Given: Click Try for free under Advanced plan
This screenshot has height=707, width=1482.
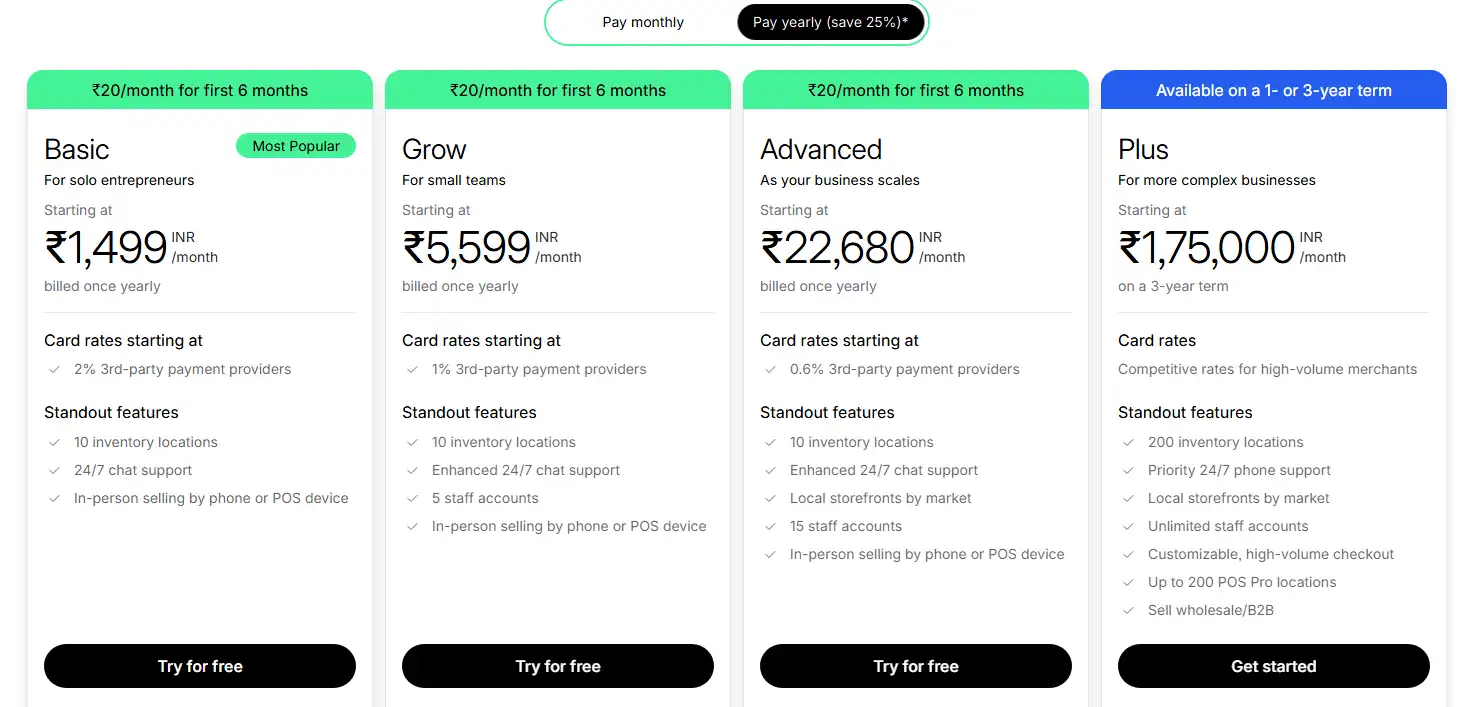Looking at the screenshot, I should tap(916, 666).
